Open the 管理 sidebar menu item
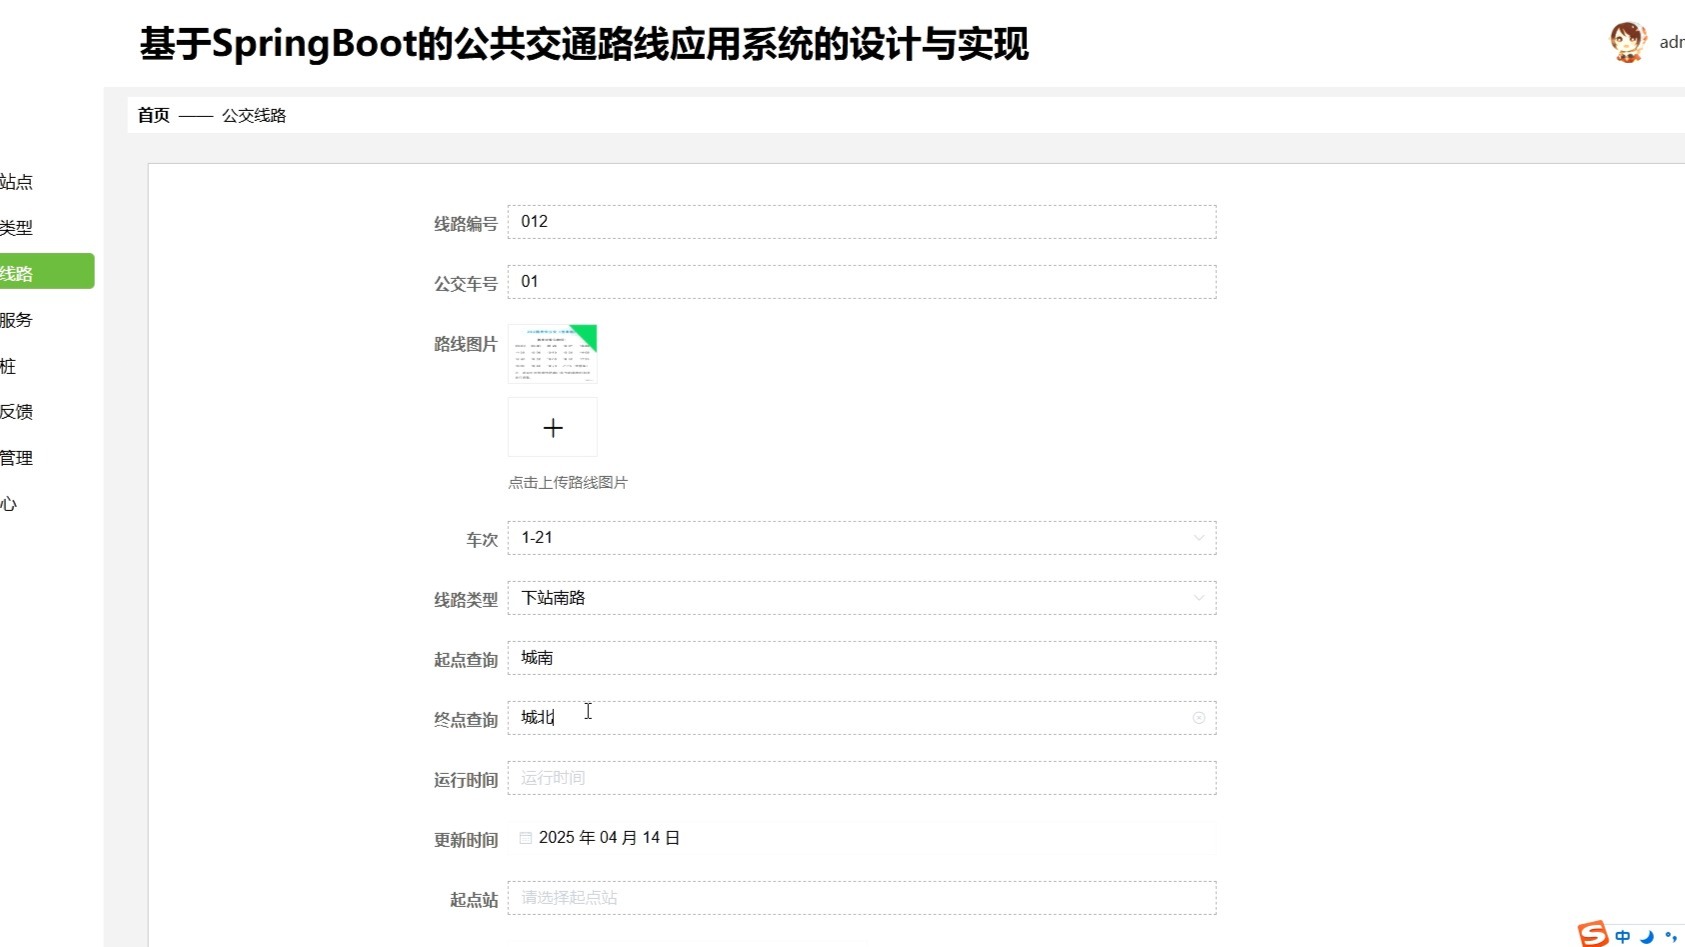The width and height of the screenshot is (1685, 947). coord(17,458)
